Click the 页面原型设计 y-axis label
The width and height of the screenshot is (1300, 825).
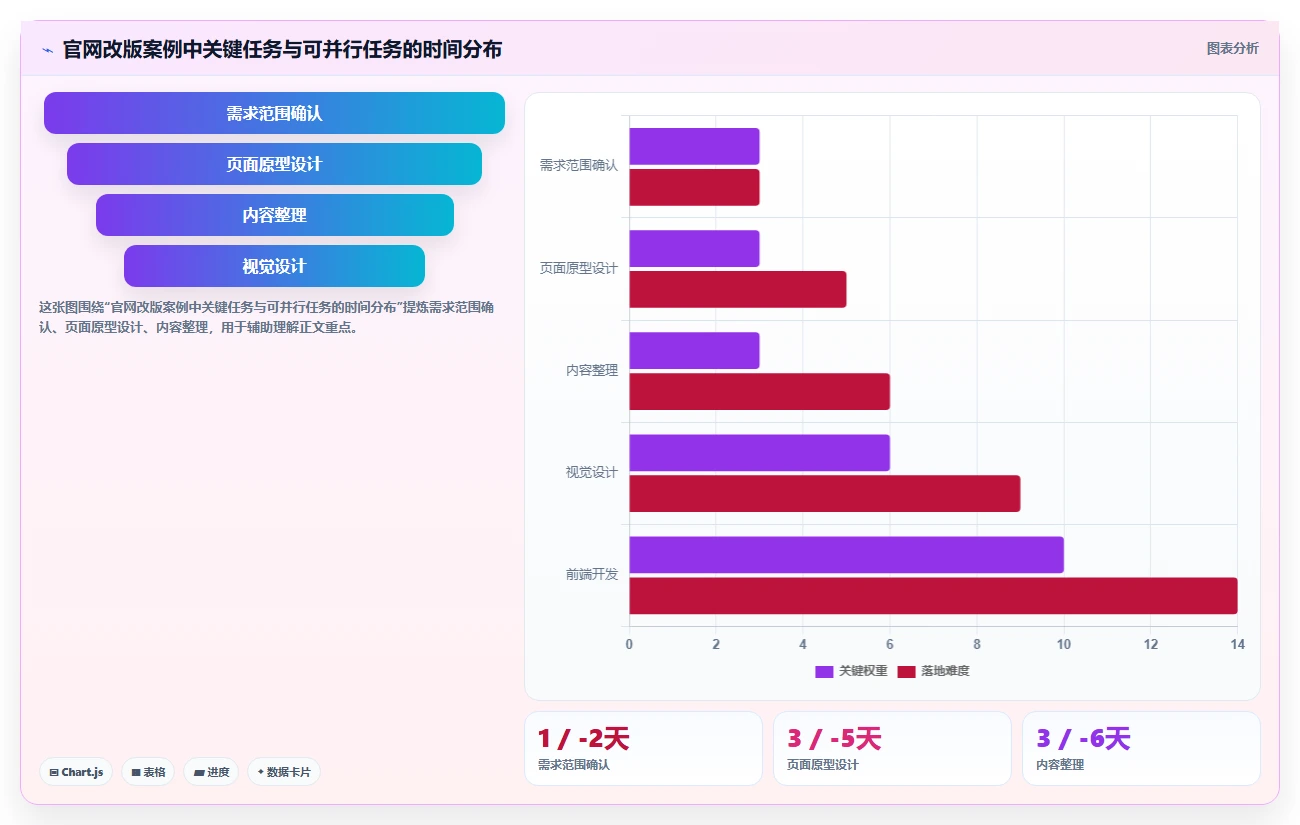coord(579,268)
